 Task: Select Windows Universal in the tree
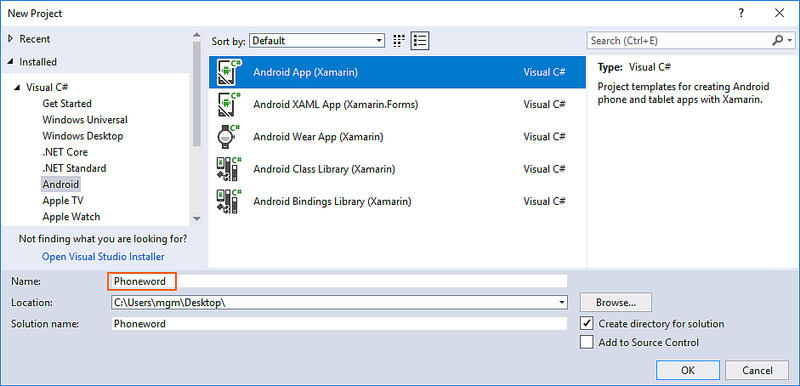tap(85, 120)
